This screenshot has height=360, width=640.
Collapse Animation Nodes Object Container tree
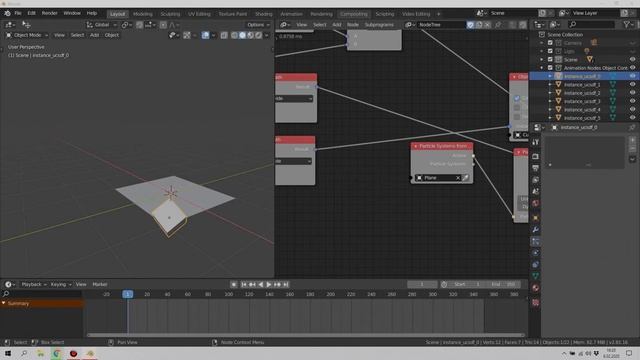[x=542, y=68]
